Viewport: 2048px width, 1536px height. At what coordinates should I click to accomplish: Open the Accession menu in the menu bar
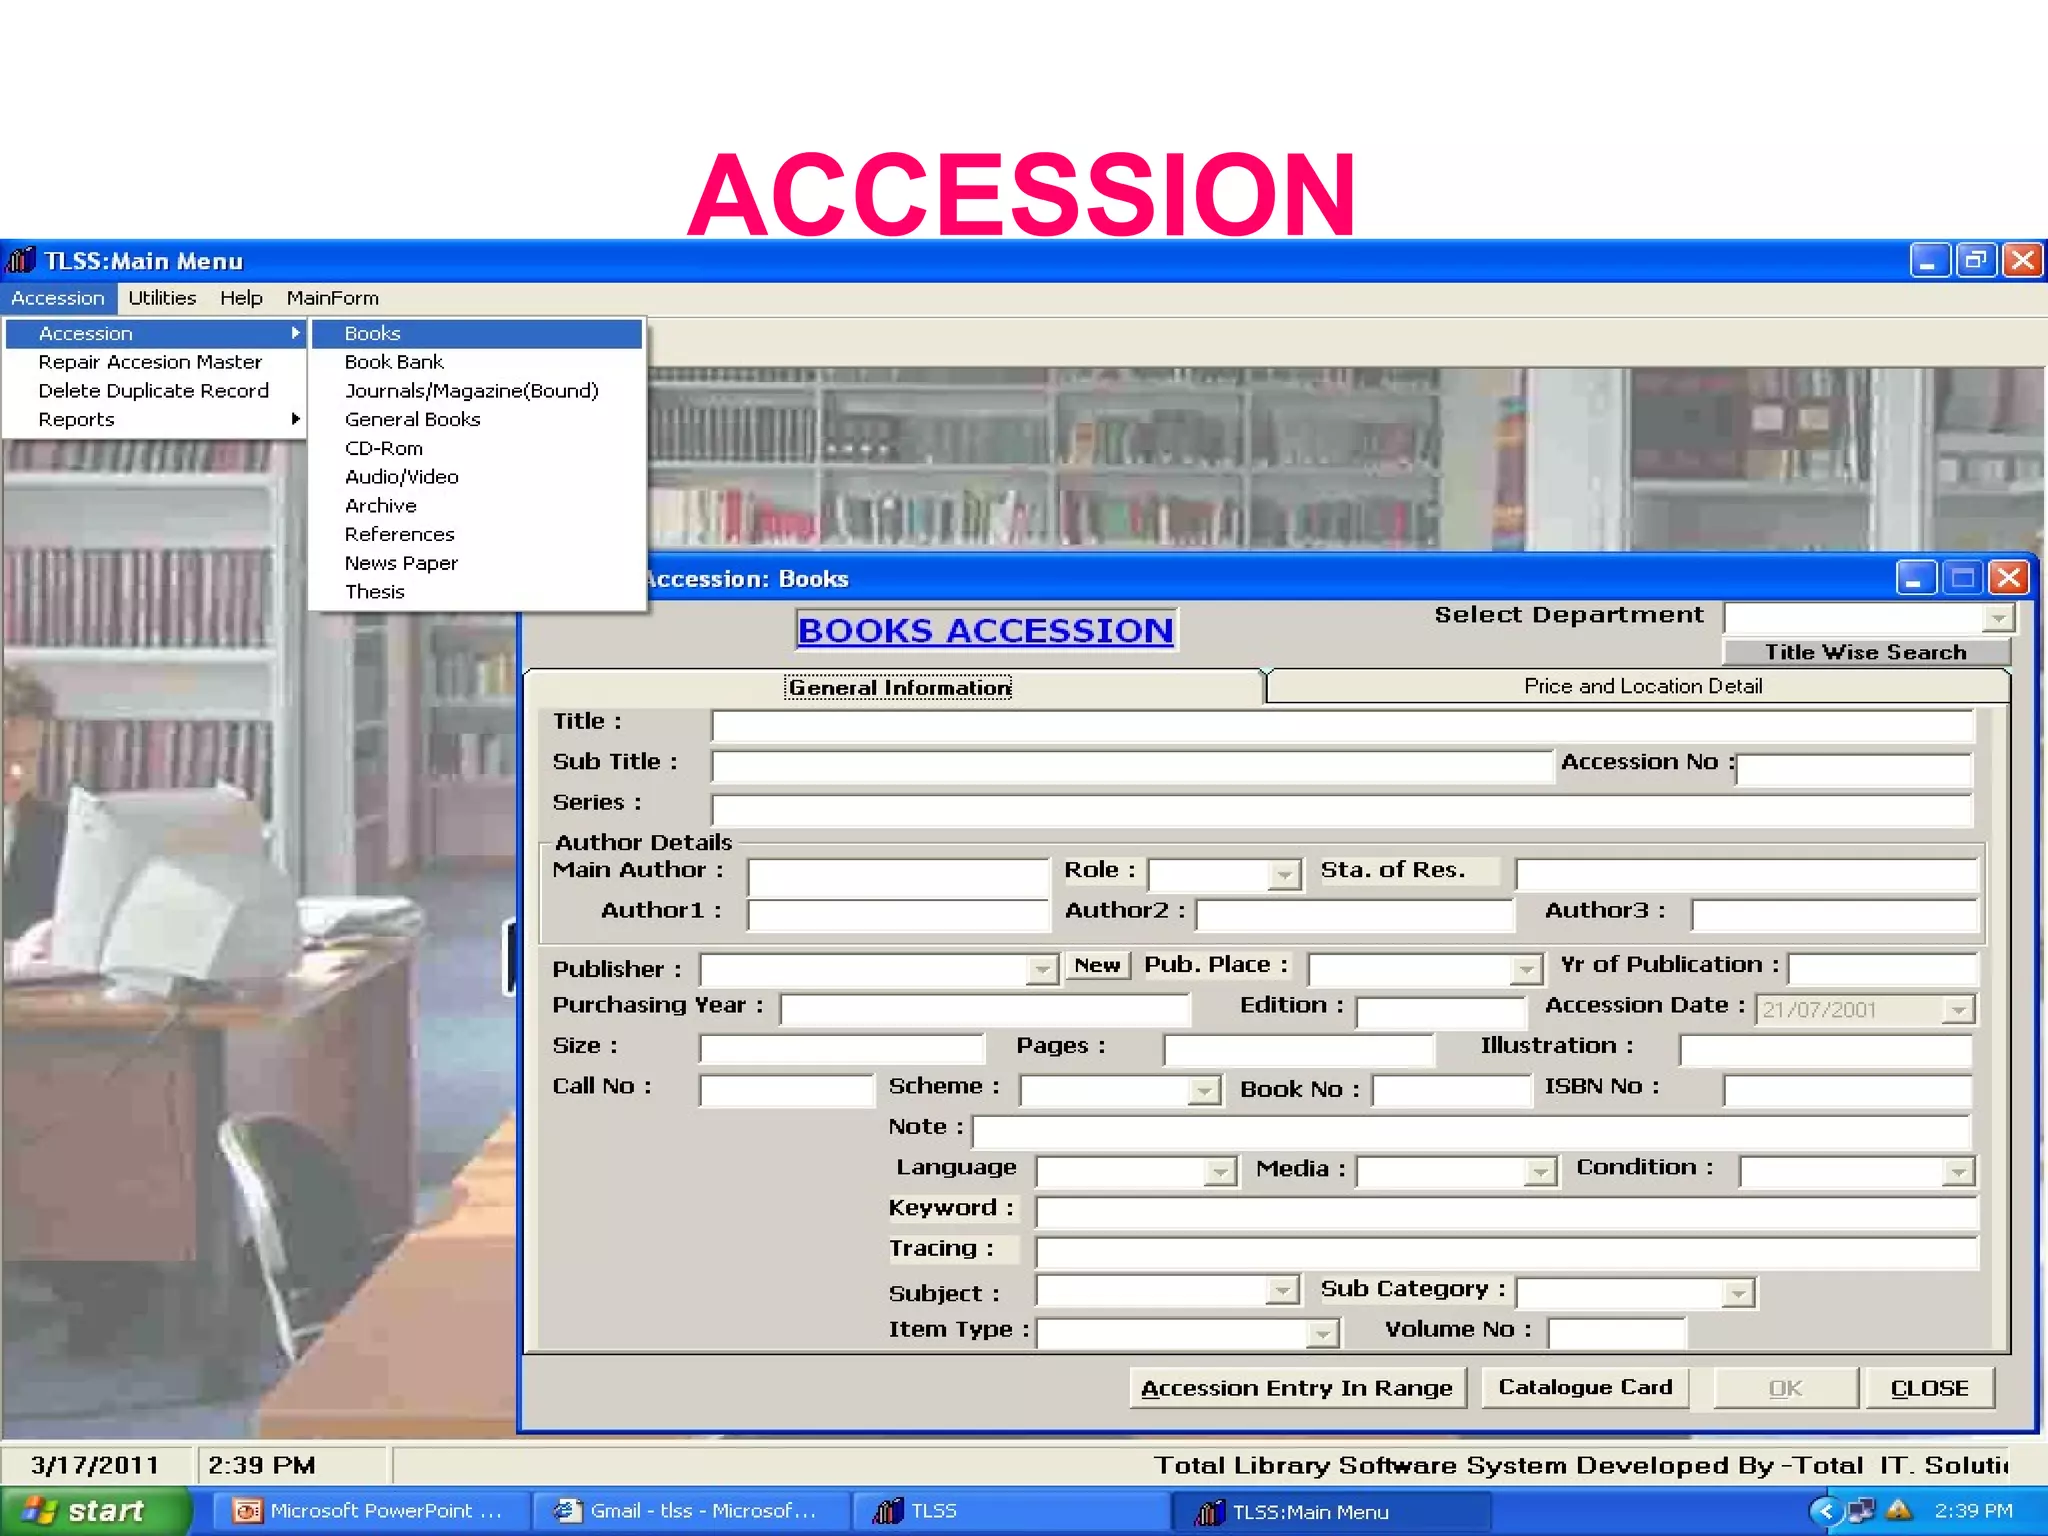point(58,298)
